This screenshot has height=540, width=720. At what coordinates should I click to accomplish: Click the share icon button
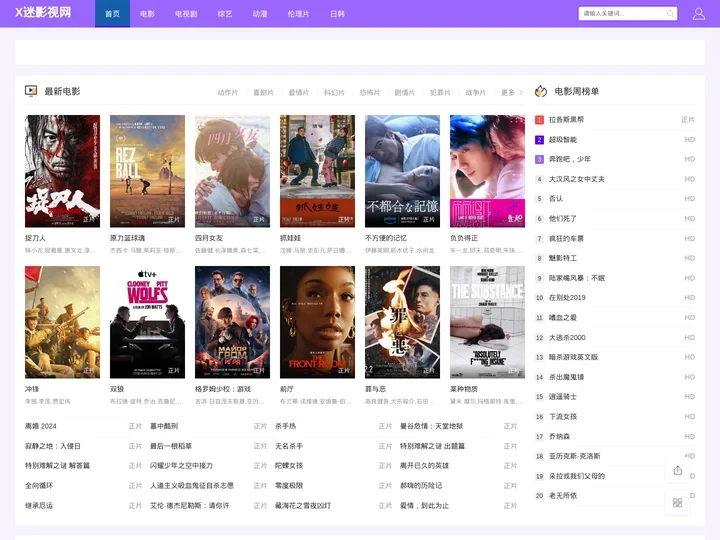tap(677, 471)
